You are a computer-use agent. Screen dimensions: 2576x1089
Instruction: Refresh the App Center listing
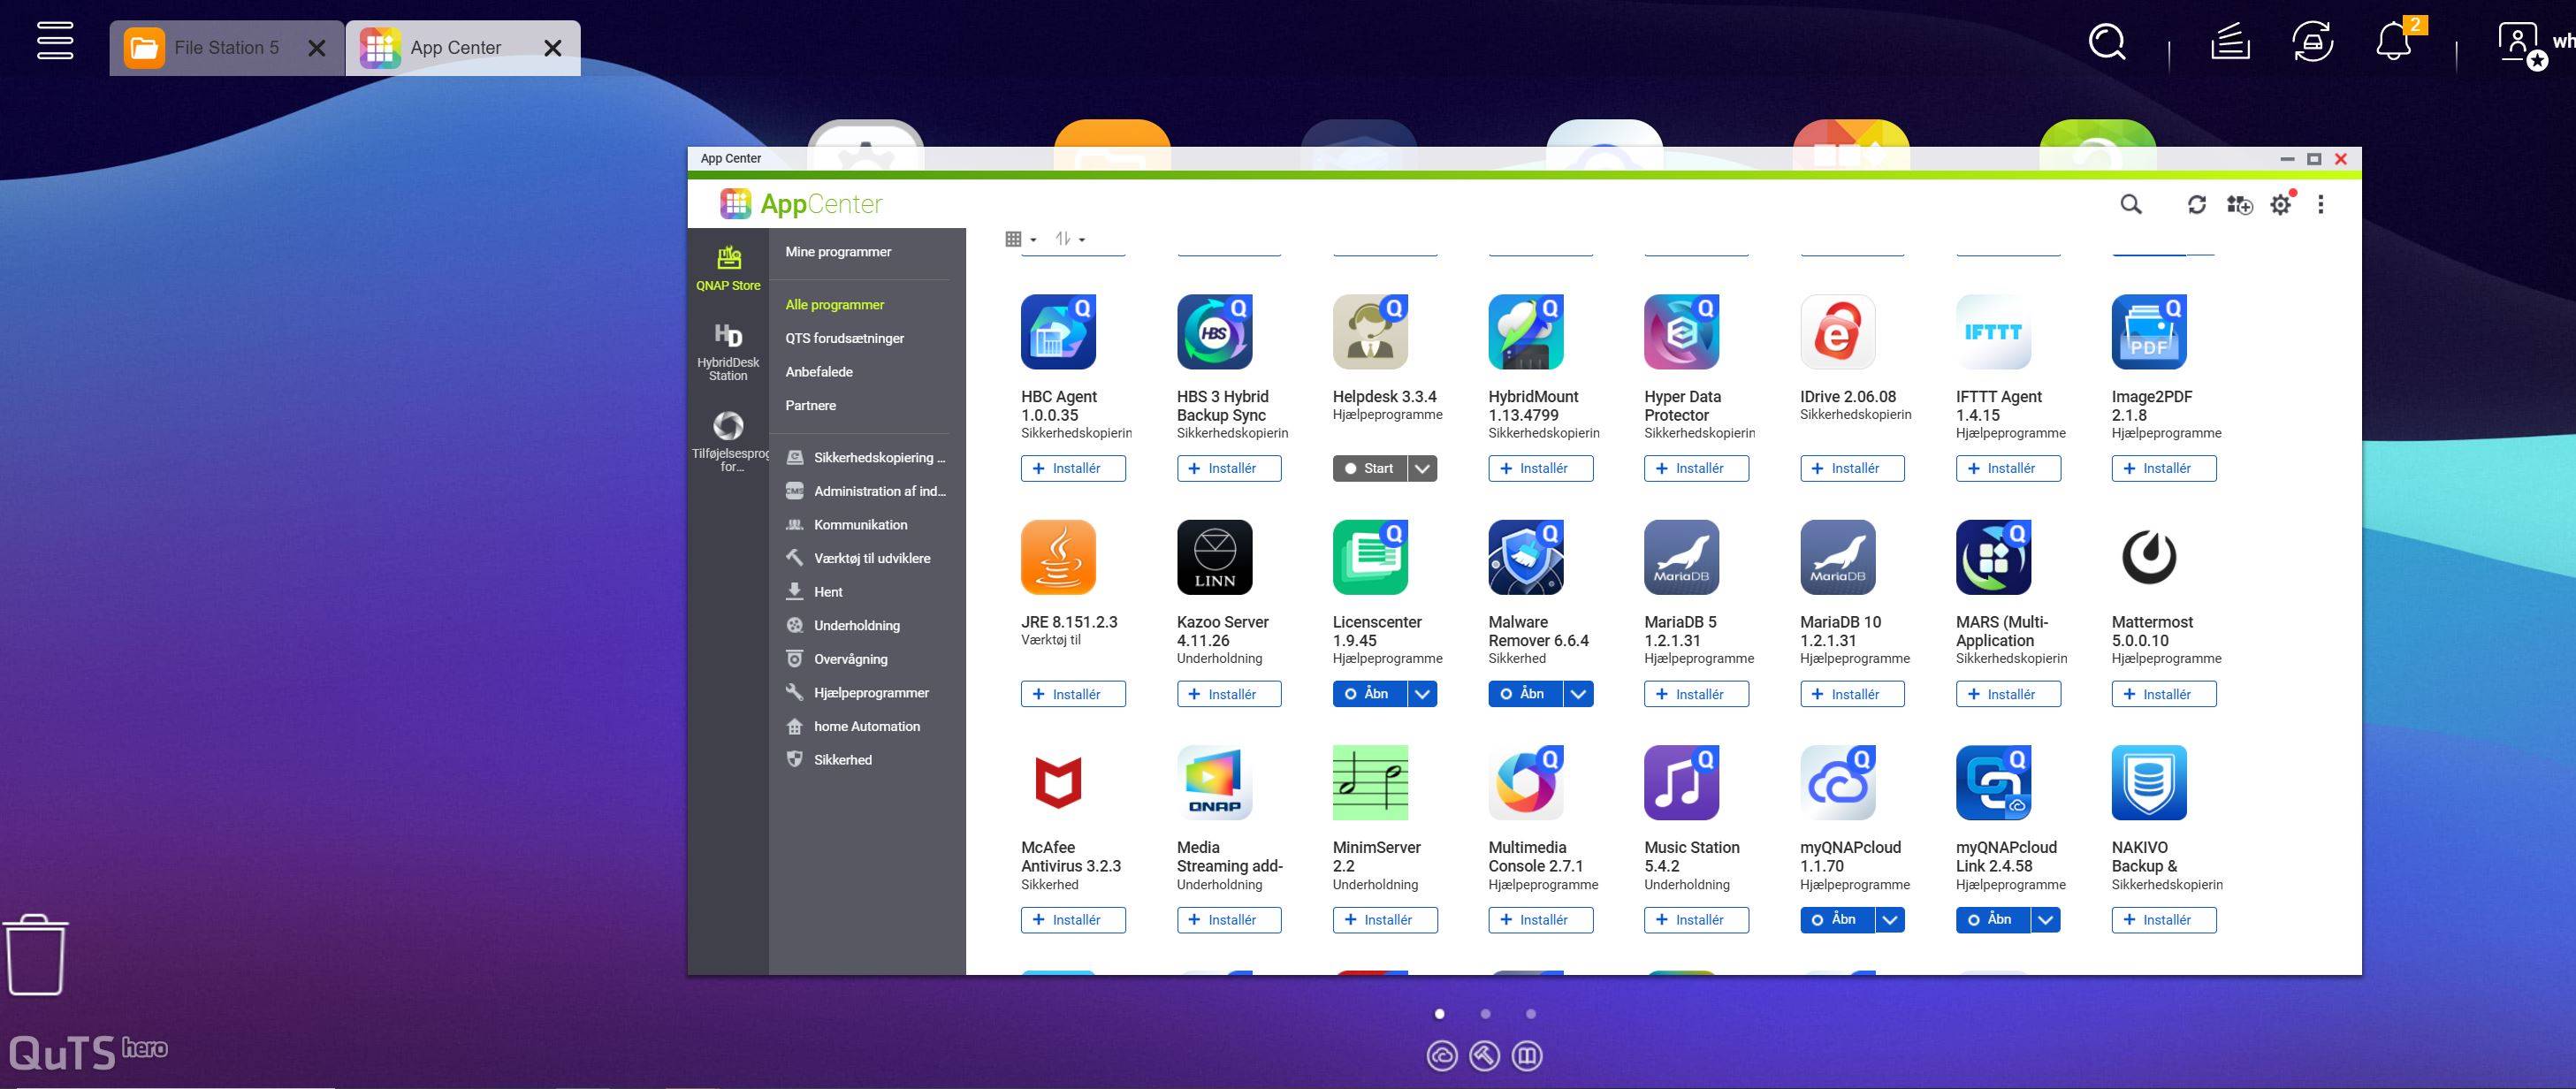pos(2196,205)
